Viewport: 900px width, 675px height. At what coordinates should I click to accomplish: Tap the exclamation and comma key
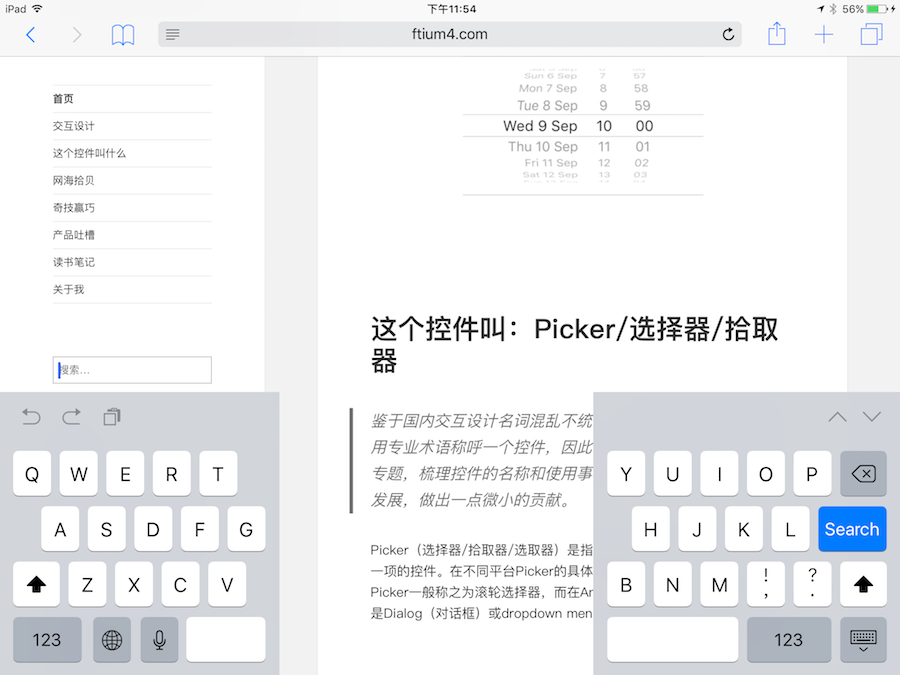(766, 584)
